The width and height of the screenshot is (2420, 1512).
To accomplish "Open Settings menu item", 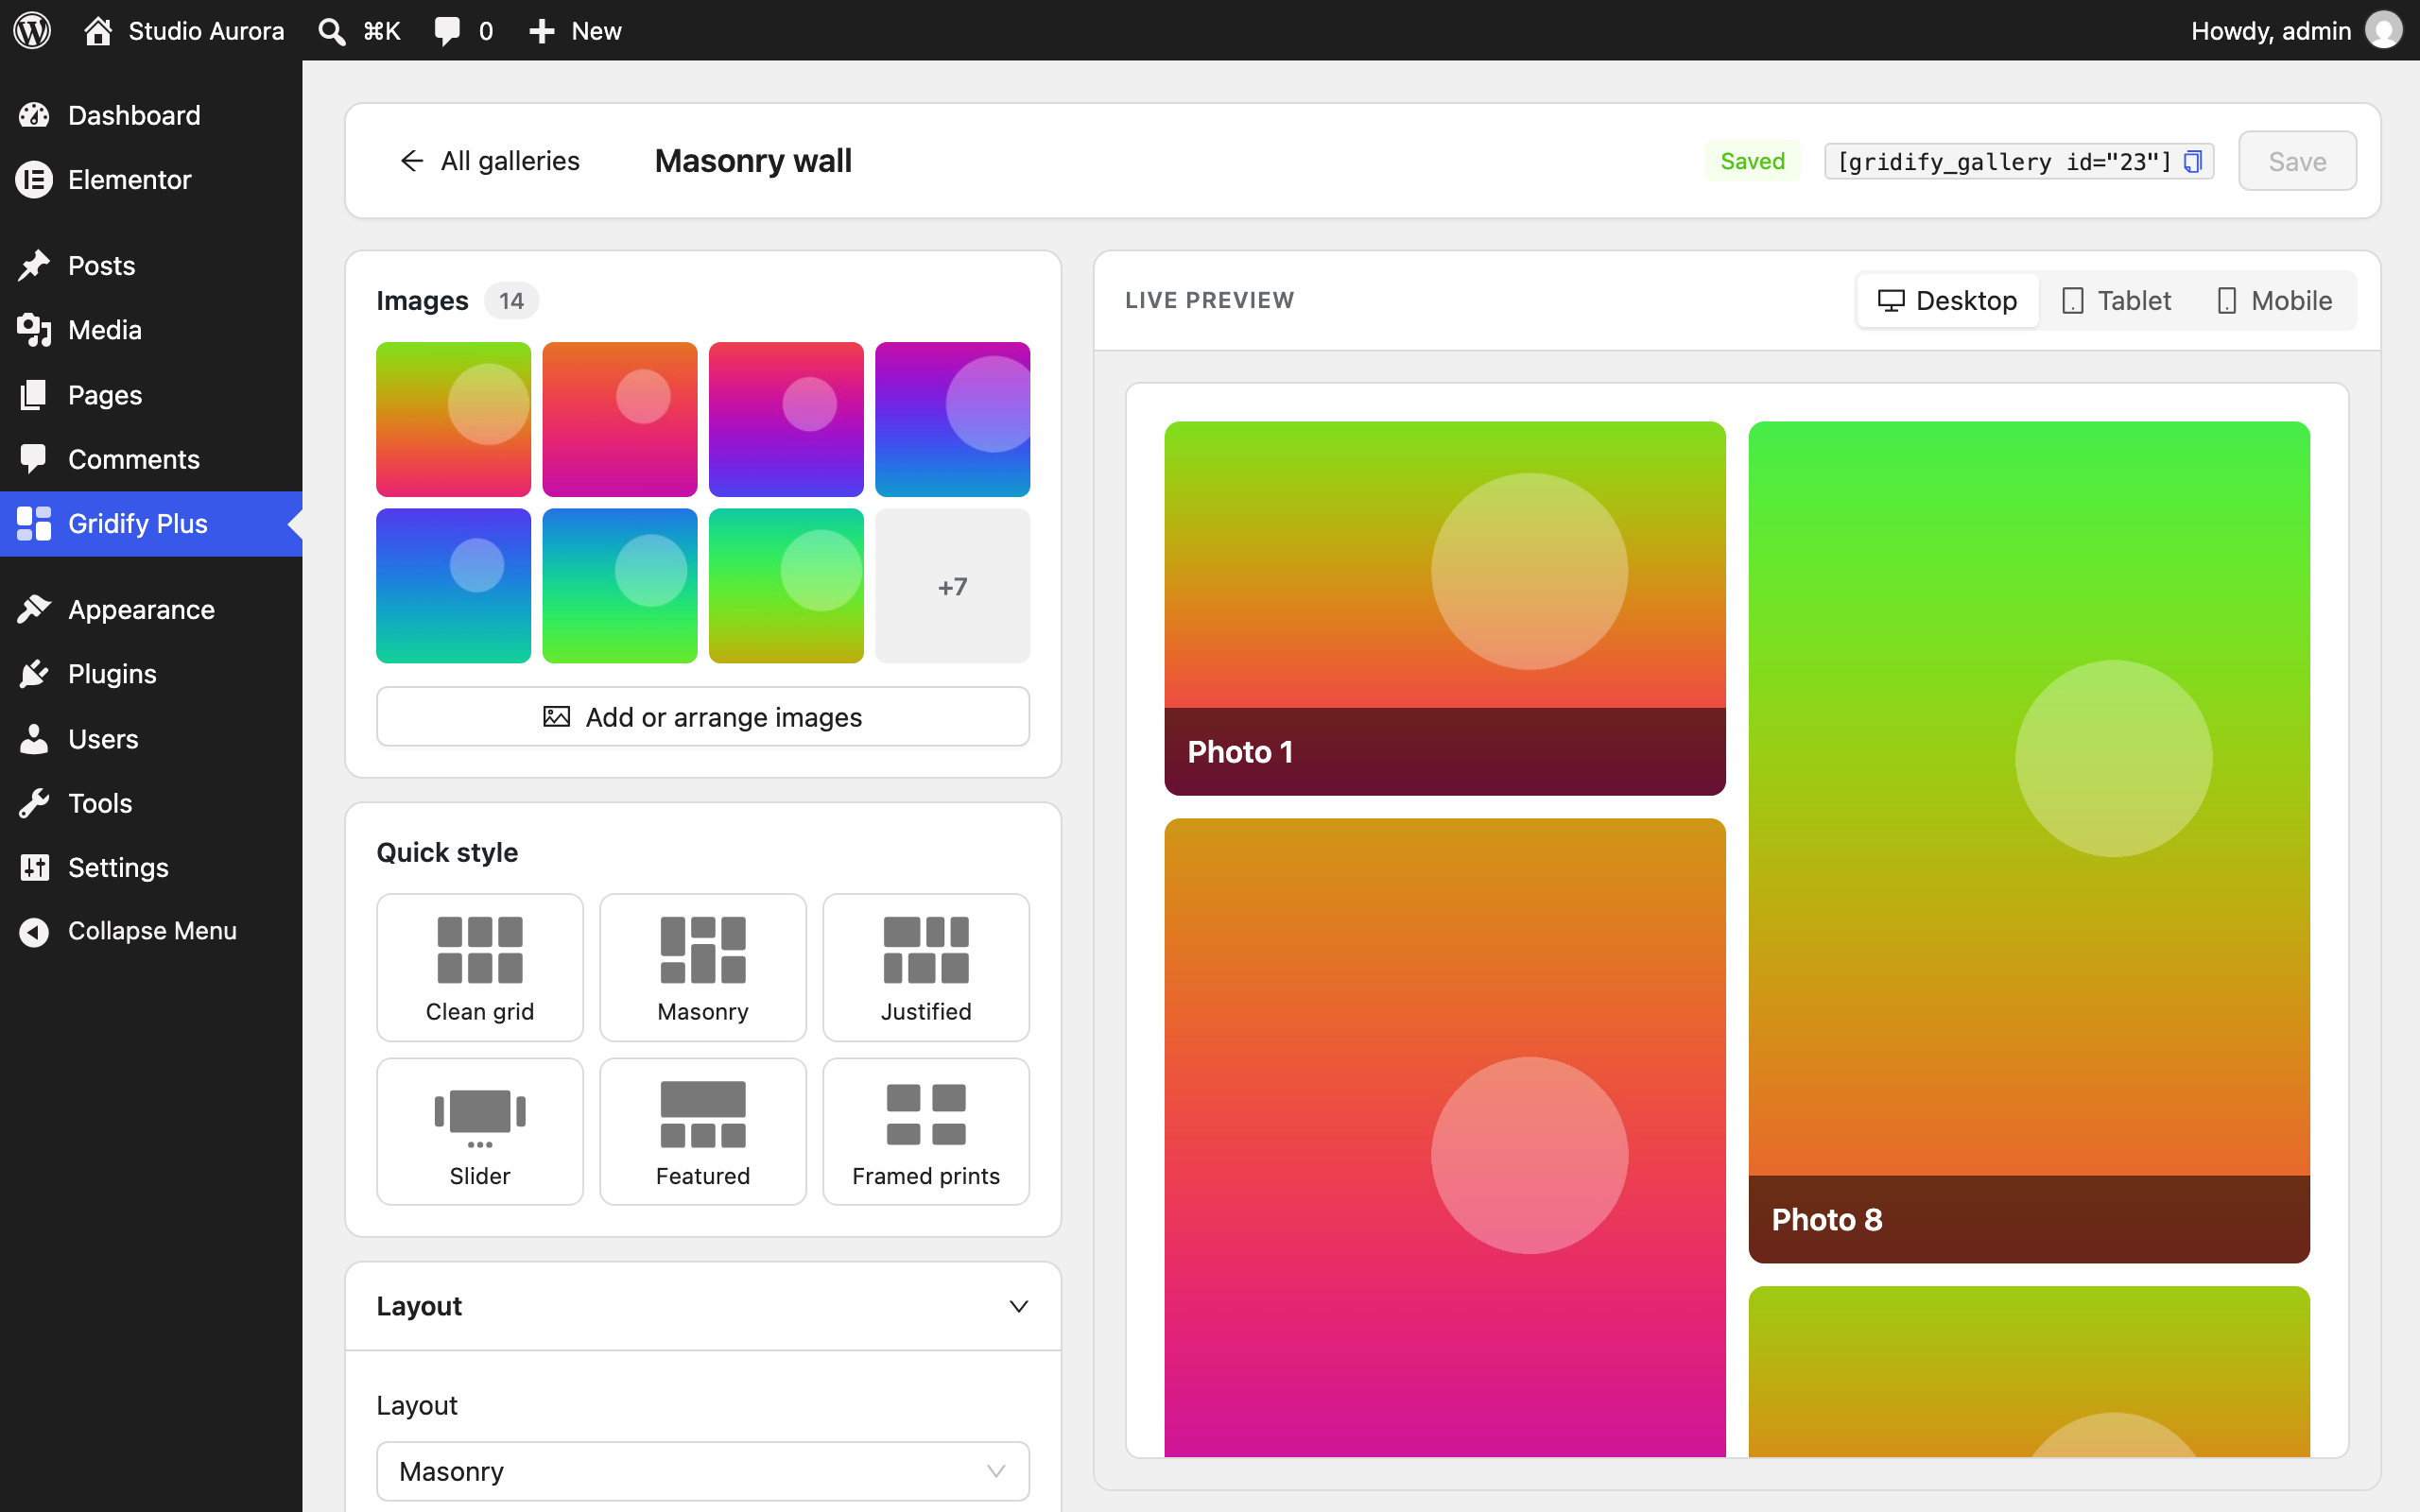I will coord(151,867).
